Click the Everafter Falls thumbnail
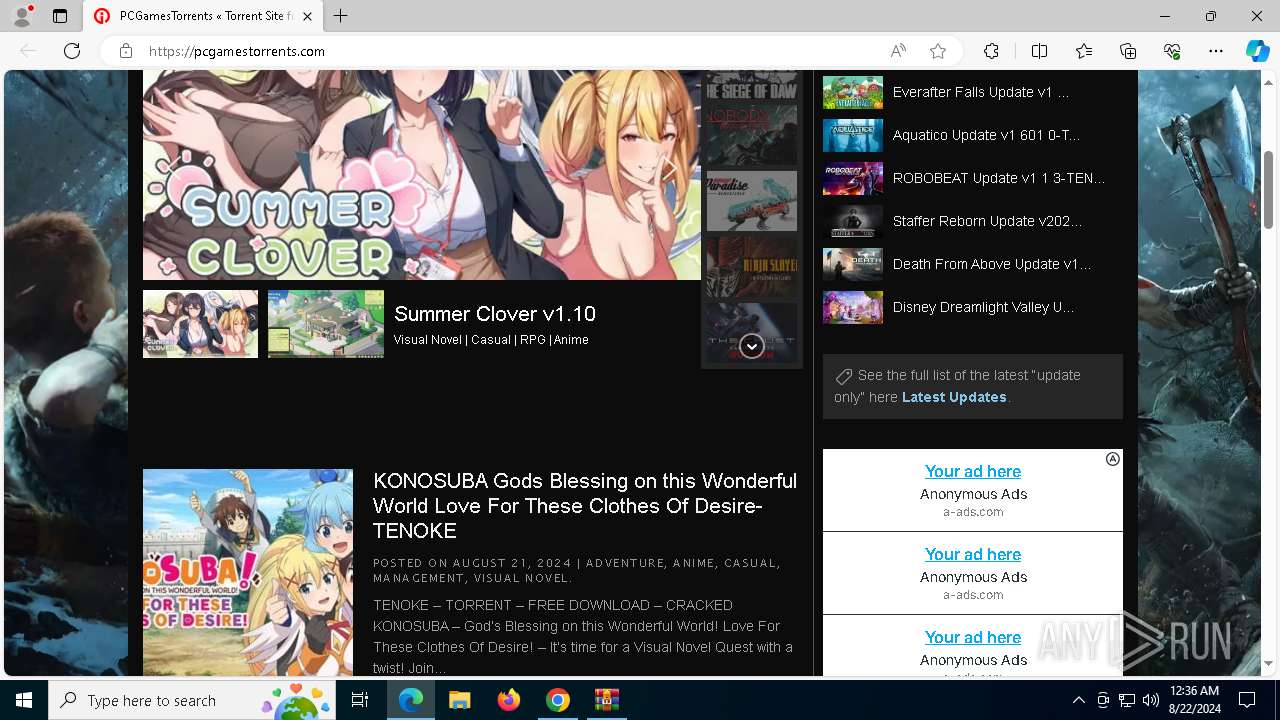The height and width of the screenshot is (720, 1280). (x=852, y=92)
